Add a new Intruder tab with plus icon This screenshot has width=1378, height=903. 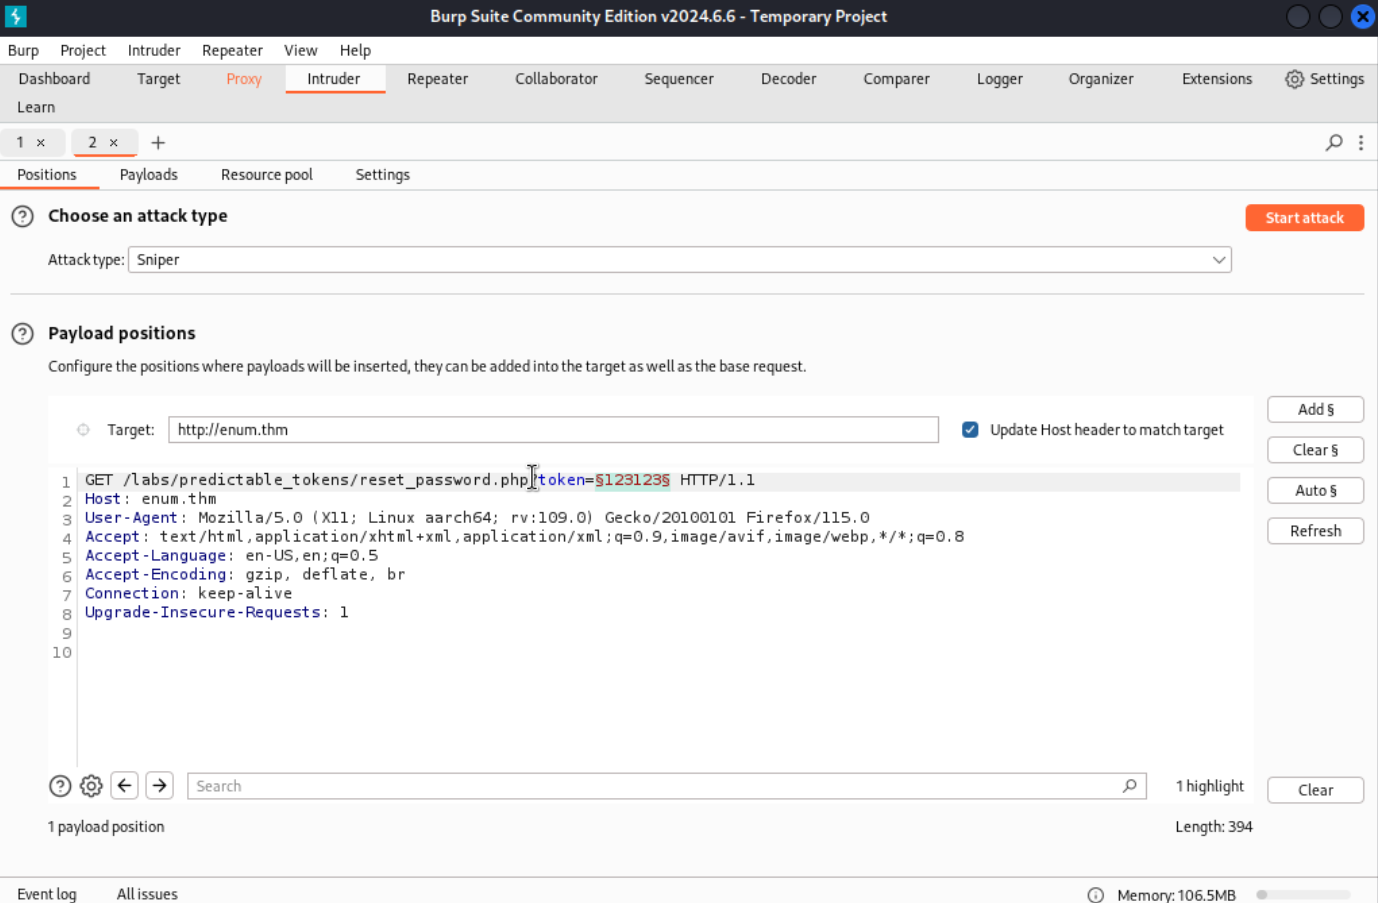click(x=158, y=143)
